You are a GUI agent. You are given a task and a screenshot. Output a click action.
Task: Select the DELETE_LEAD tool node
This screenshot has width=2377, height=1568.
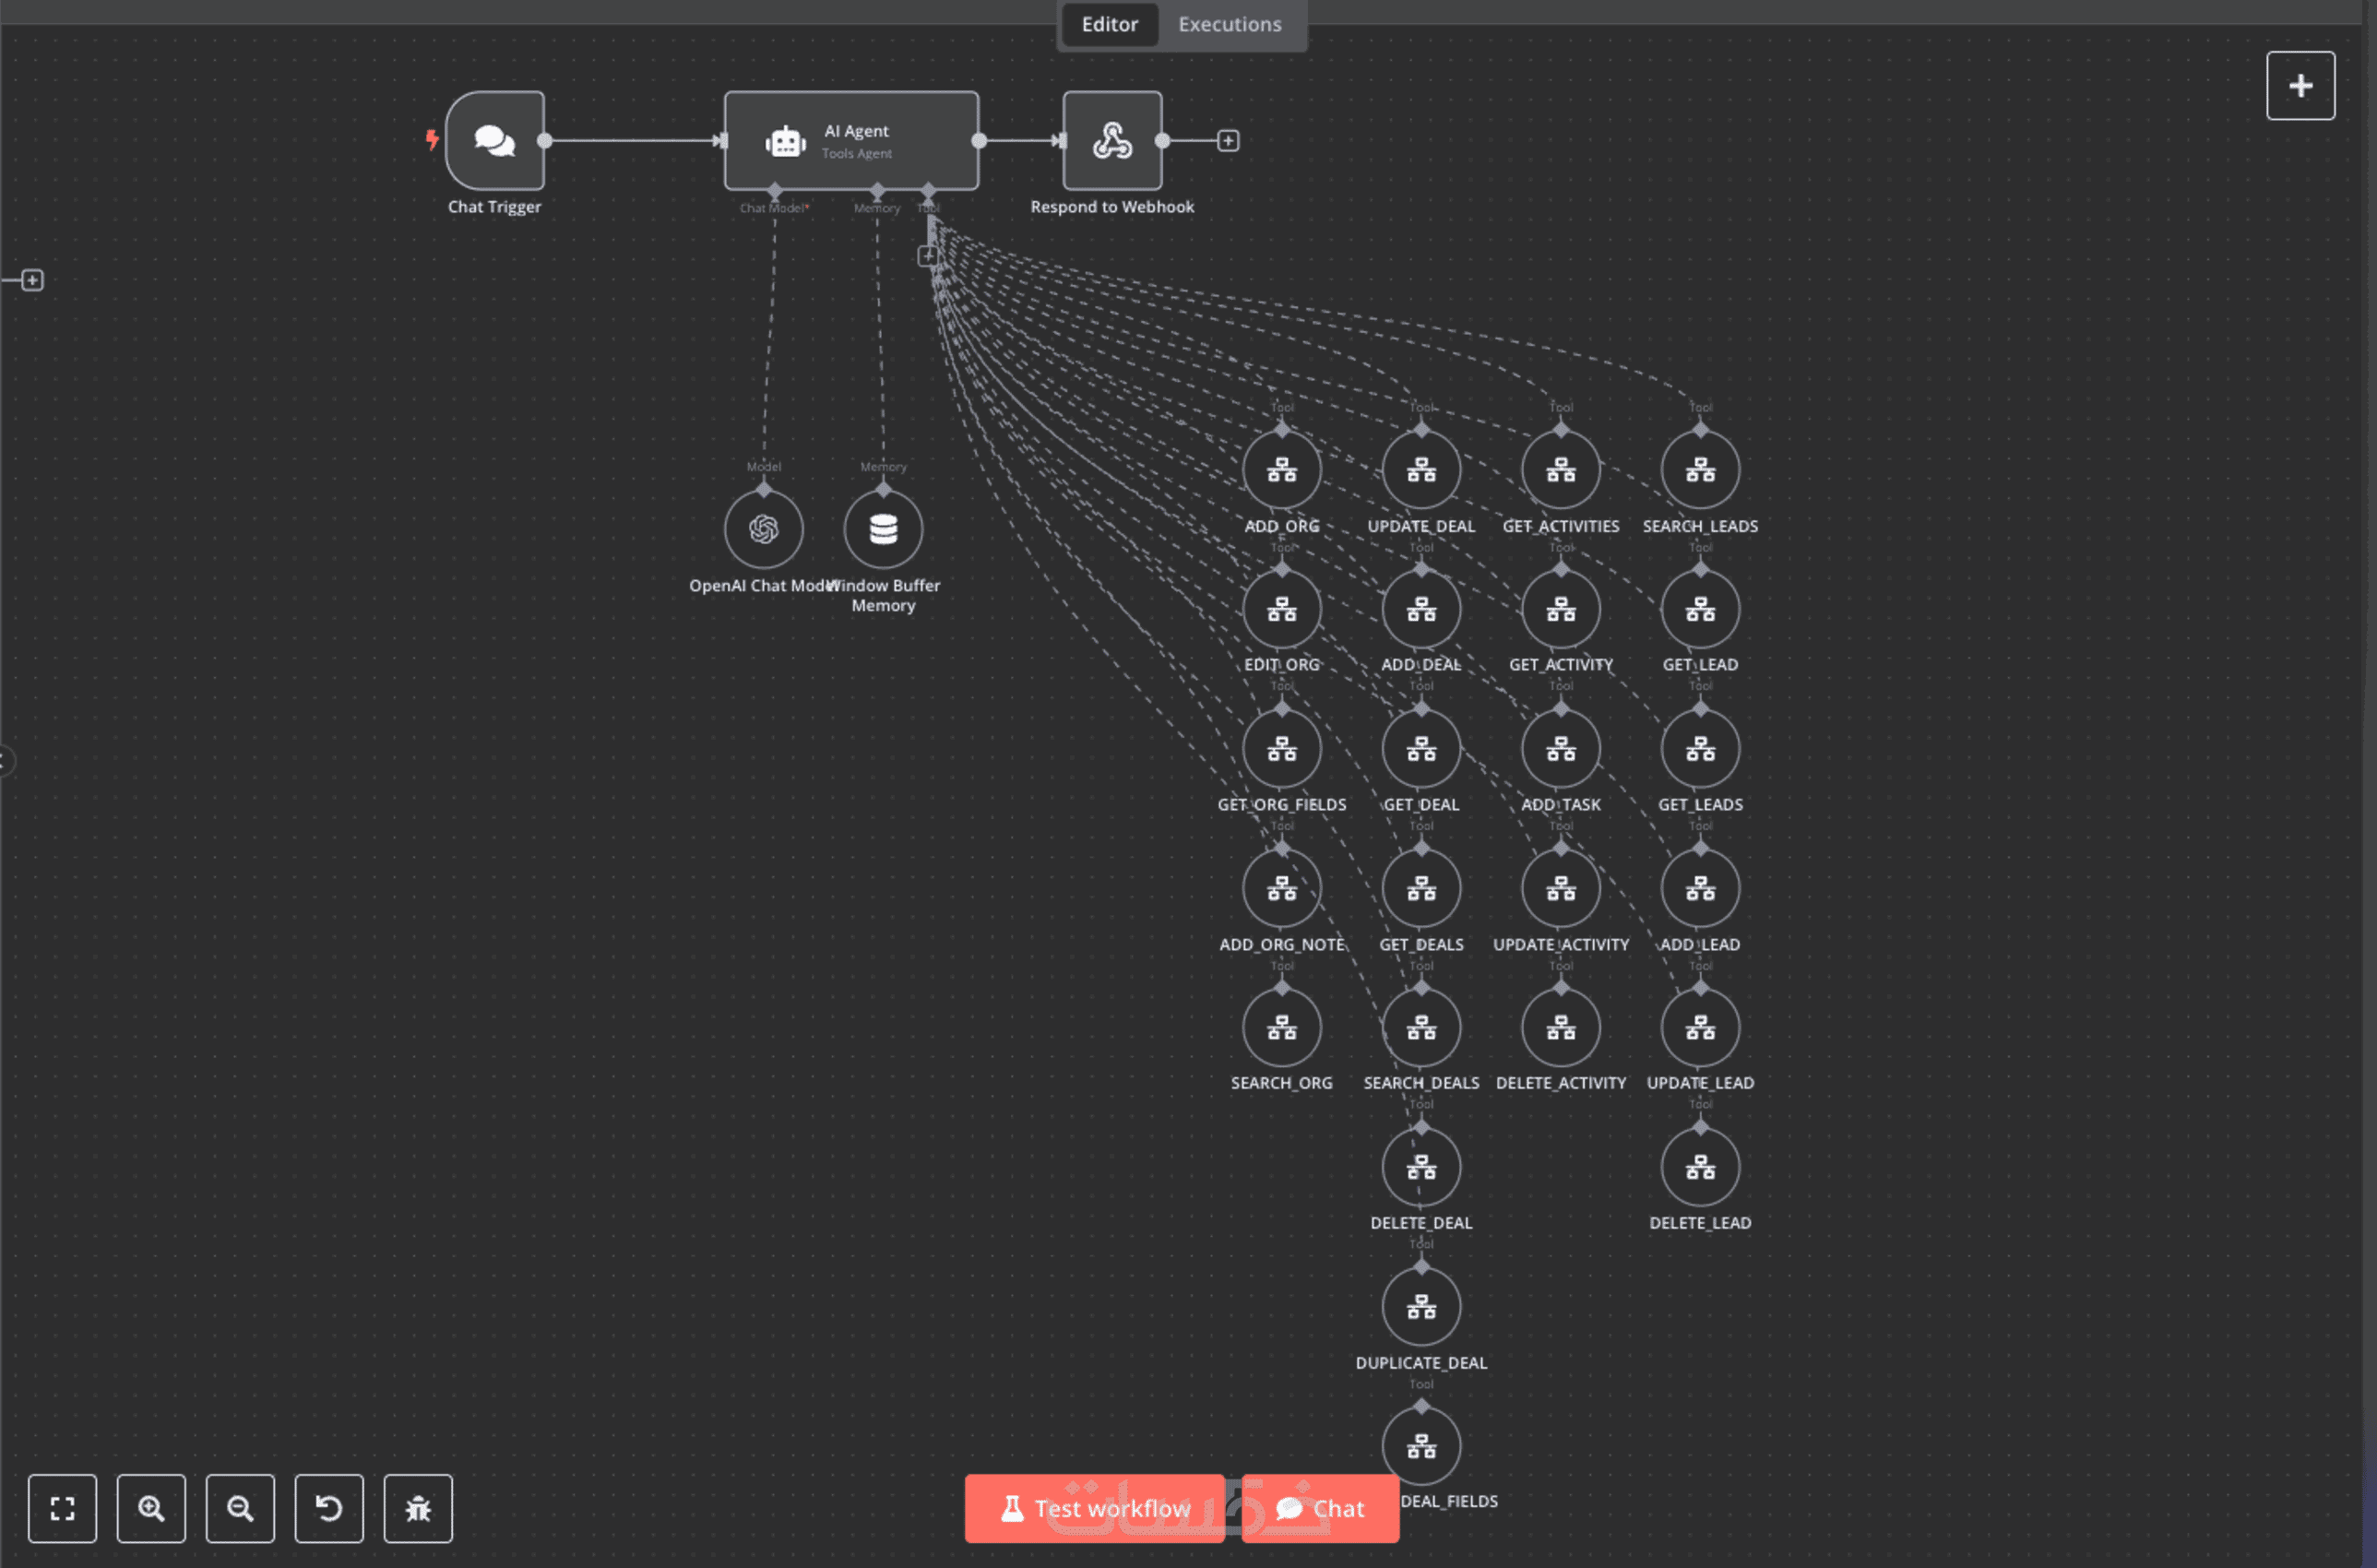1699,1167
